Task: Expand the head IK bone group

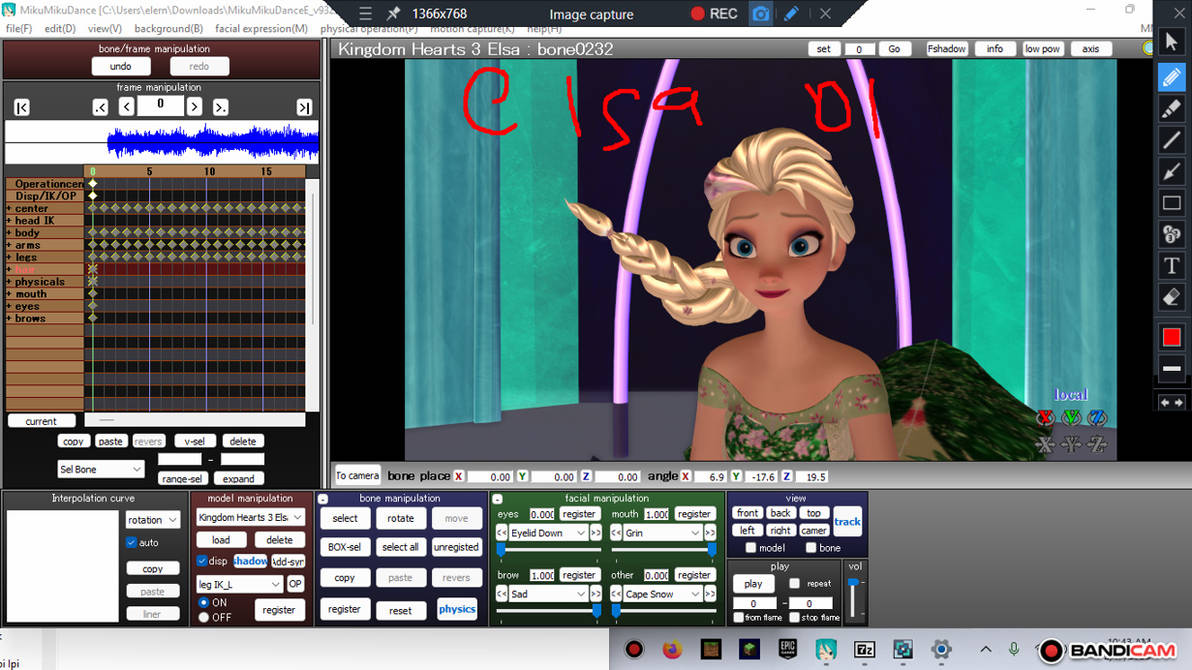Action: point(7,220)
